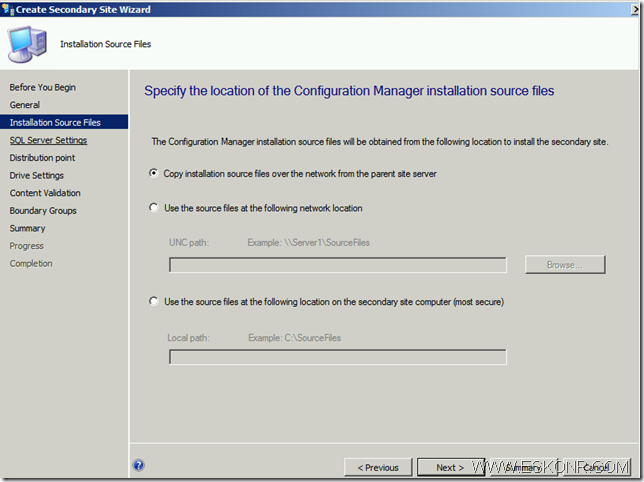Open Content Validation step
The width and height of the screenshot is (644, 482).
[45, 193]
